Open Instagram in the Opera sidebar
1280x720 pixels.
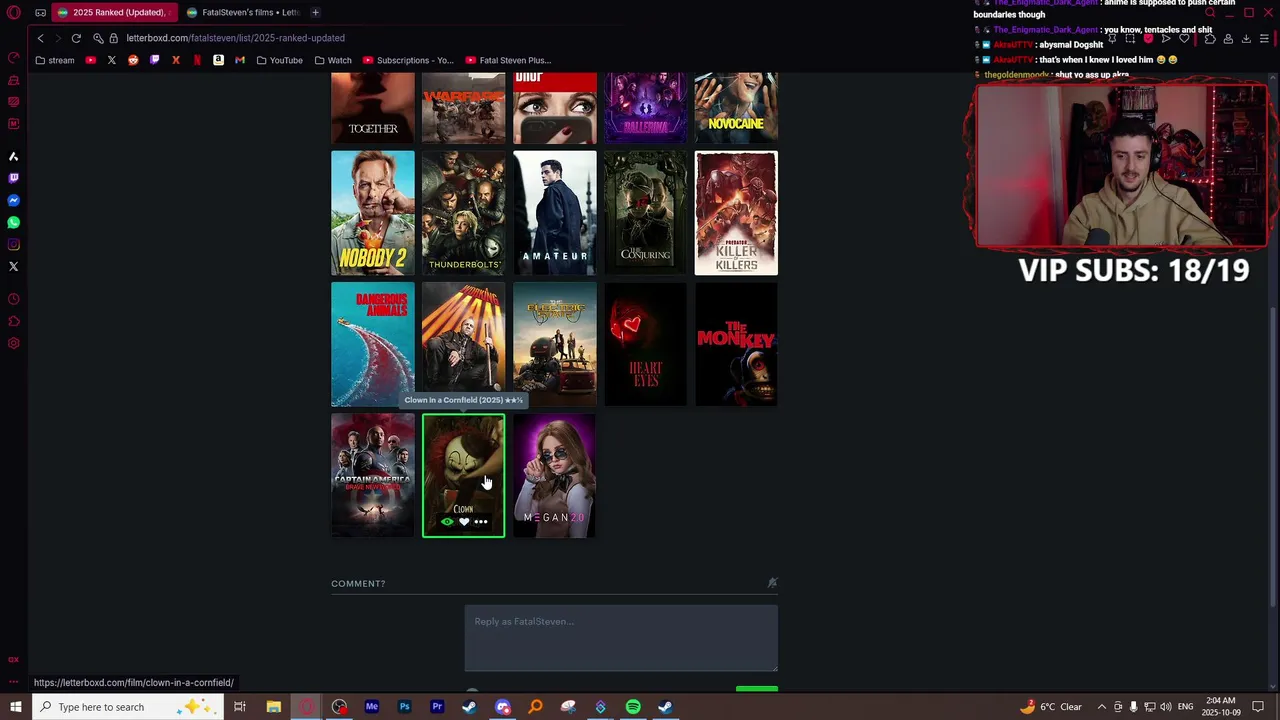click(14, 245)
